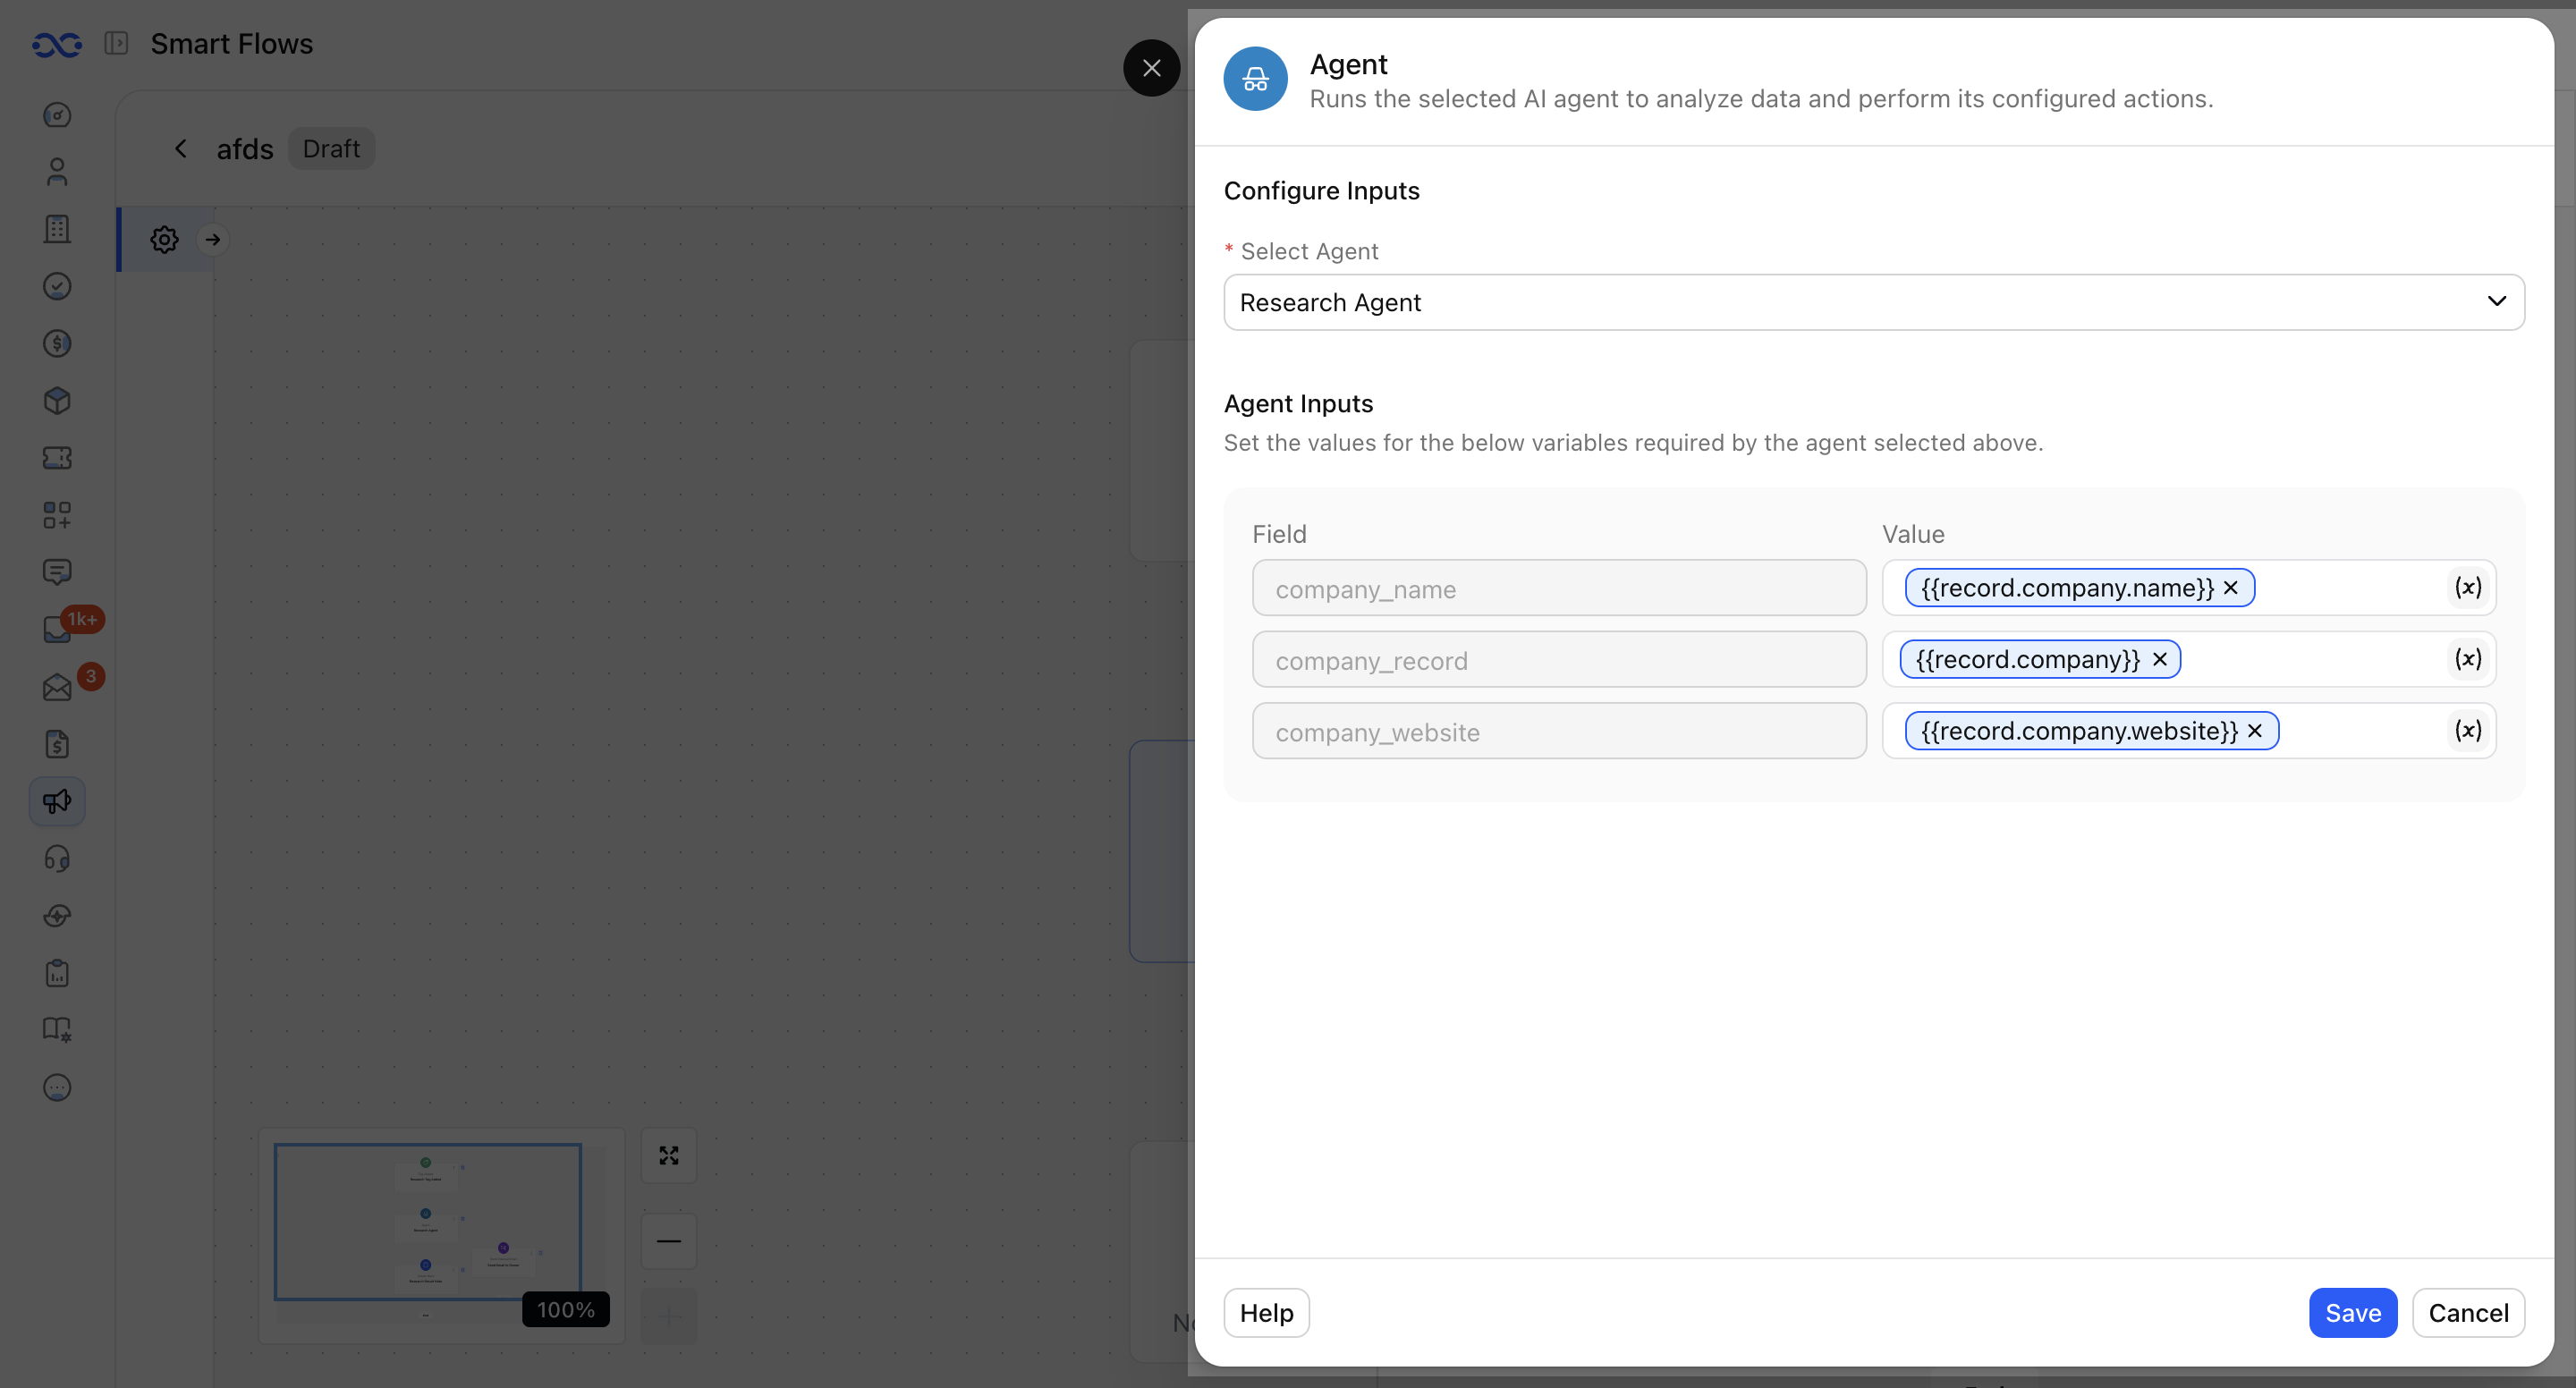Image resolution: width=2576 pixels, height=1388 pixels.
Task: Click the company_website field box
Action: click(1558, 731)
